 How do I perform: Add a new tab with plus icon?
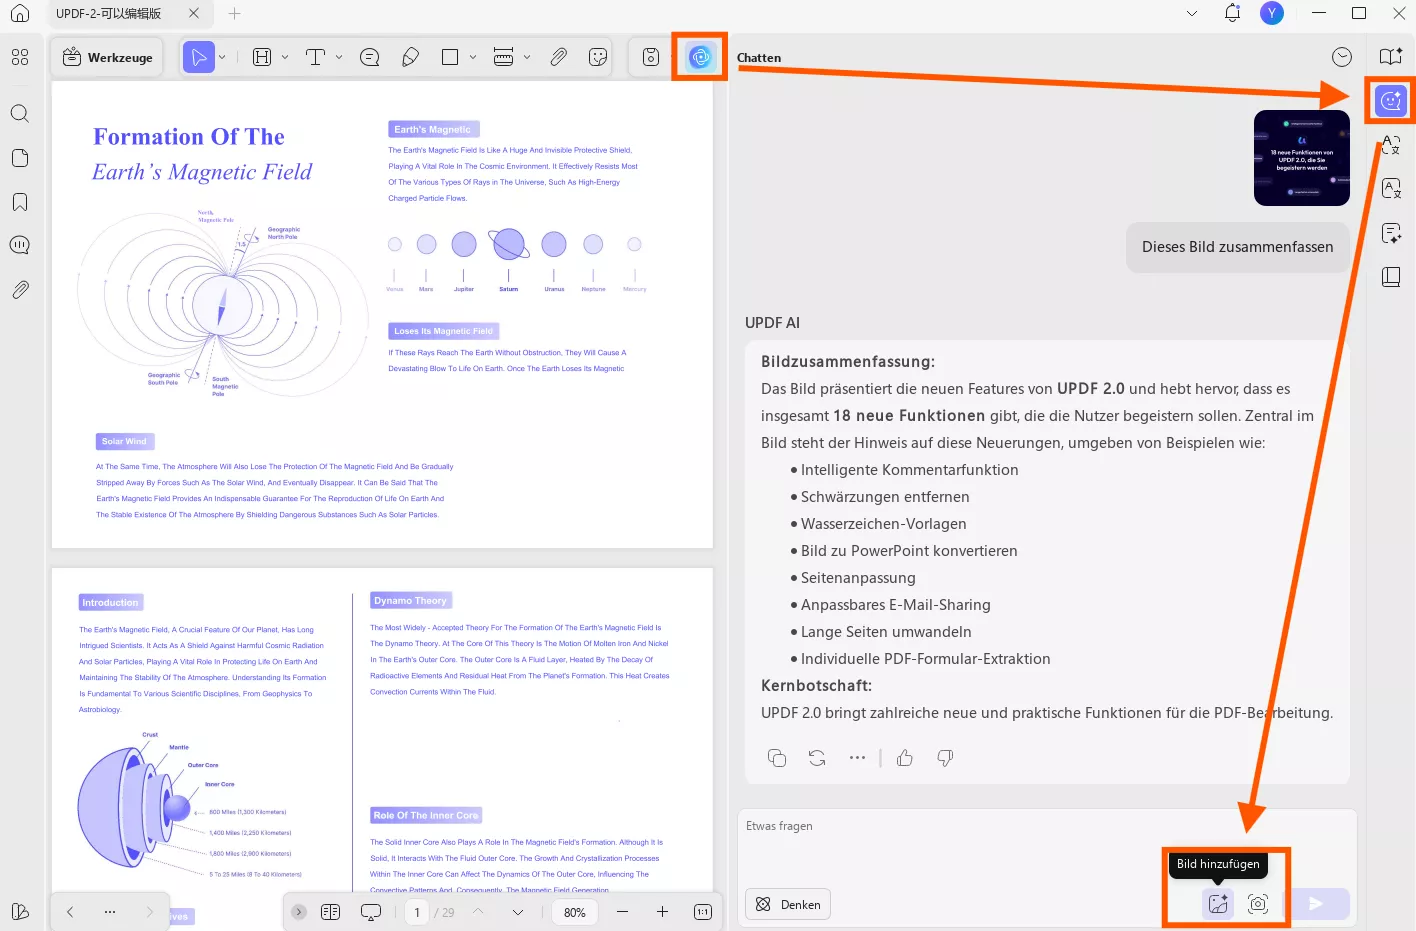point(234,14)
